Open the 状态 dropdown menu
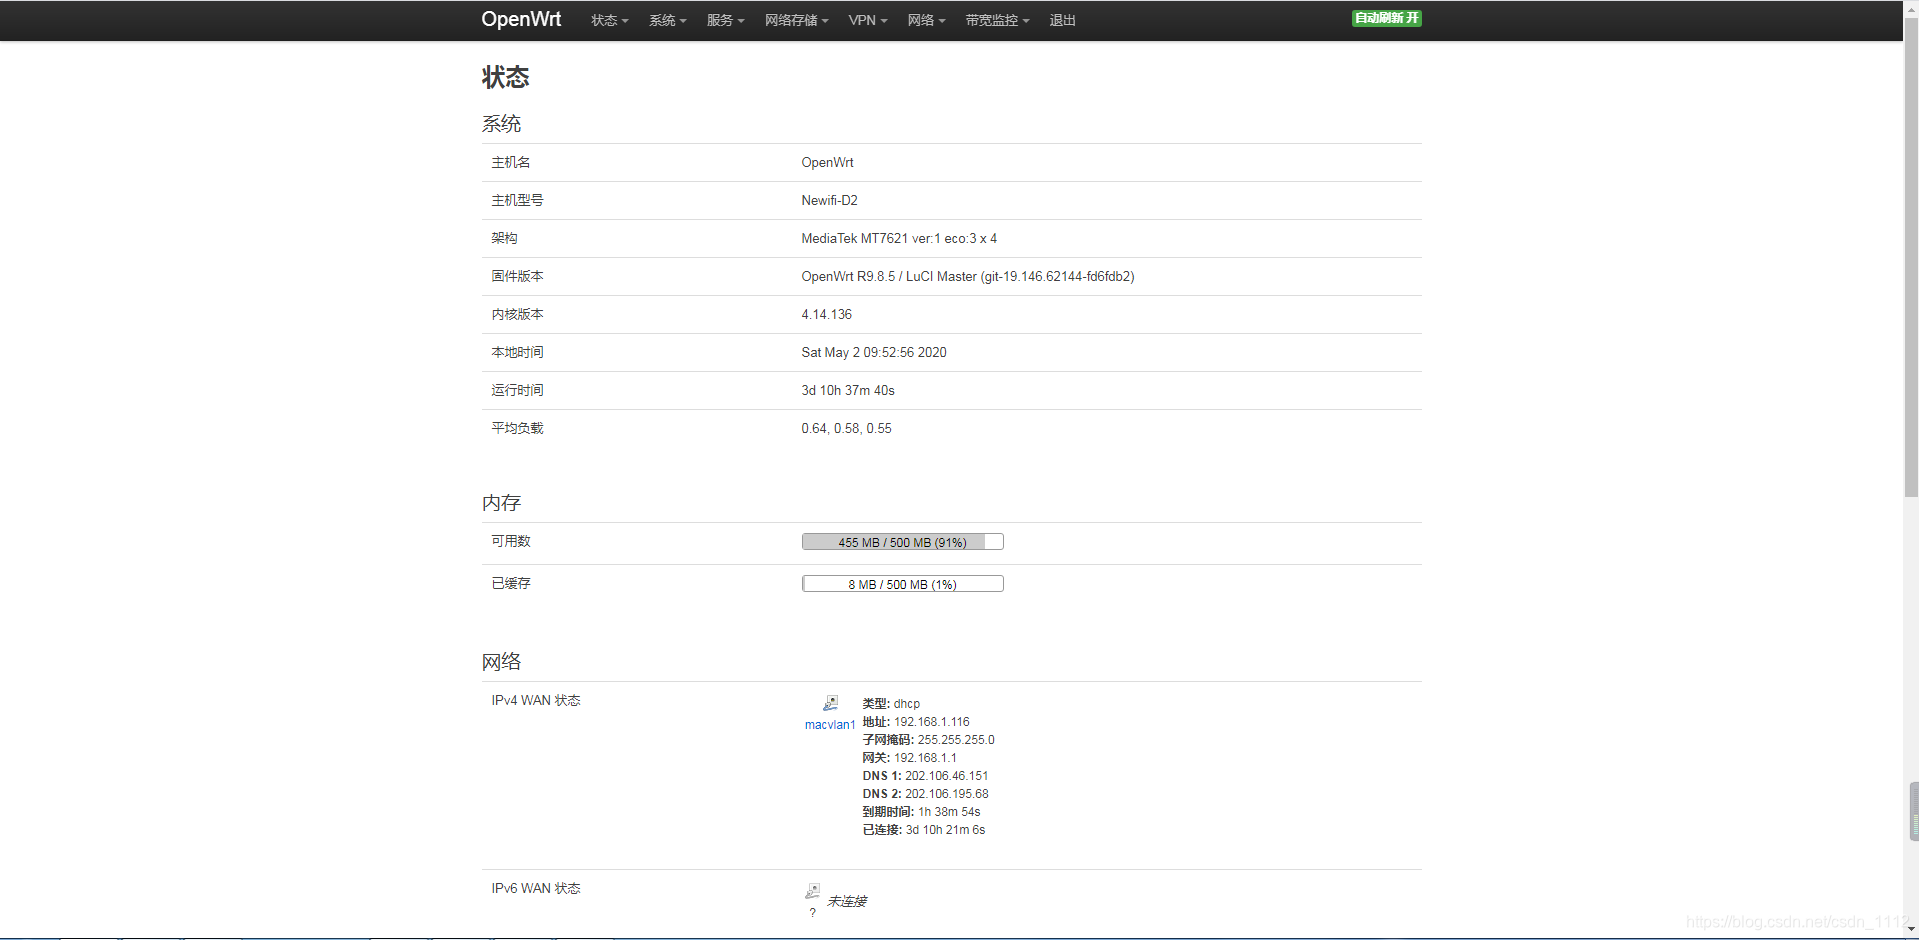1919x940 pixels. pyautogui.click(x=609, y=20)
